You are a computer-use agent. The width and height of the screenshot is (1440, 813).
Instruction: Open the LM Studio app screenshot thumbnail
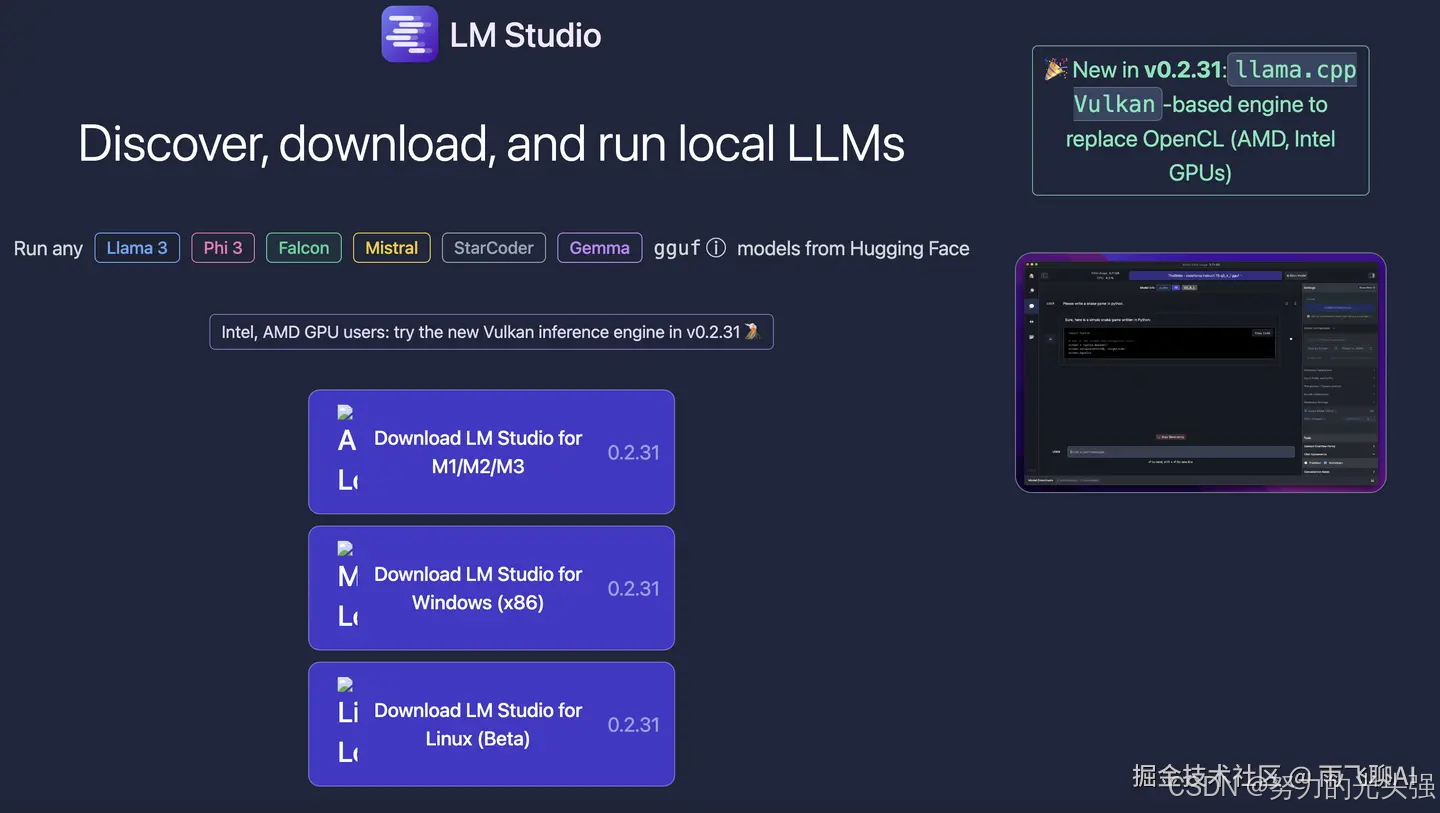(x=1200, y=372)
